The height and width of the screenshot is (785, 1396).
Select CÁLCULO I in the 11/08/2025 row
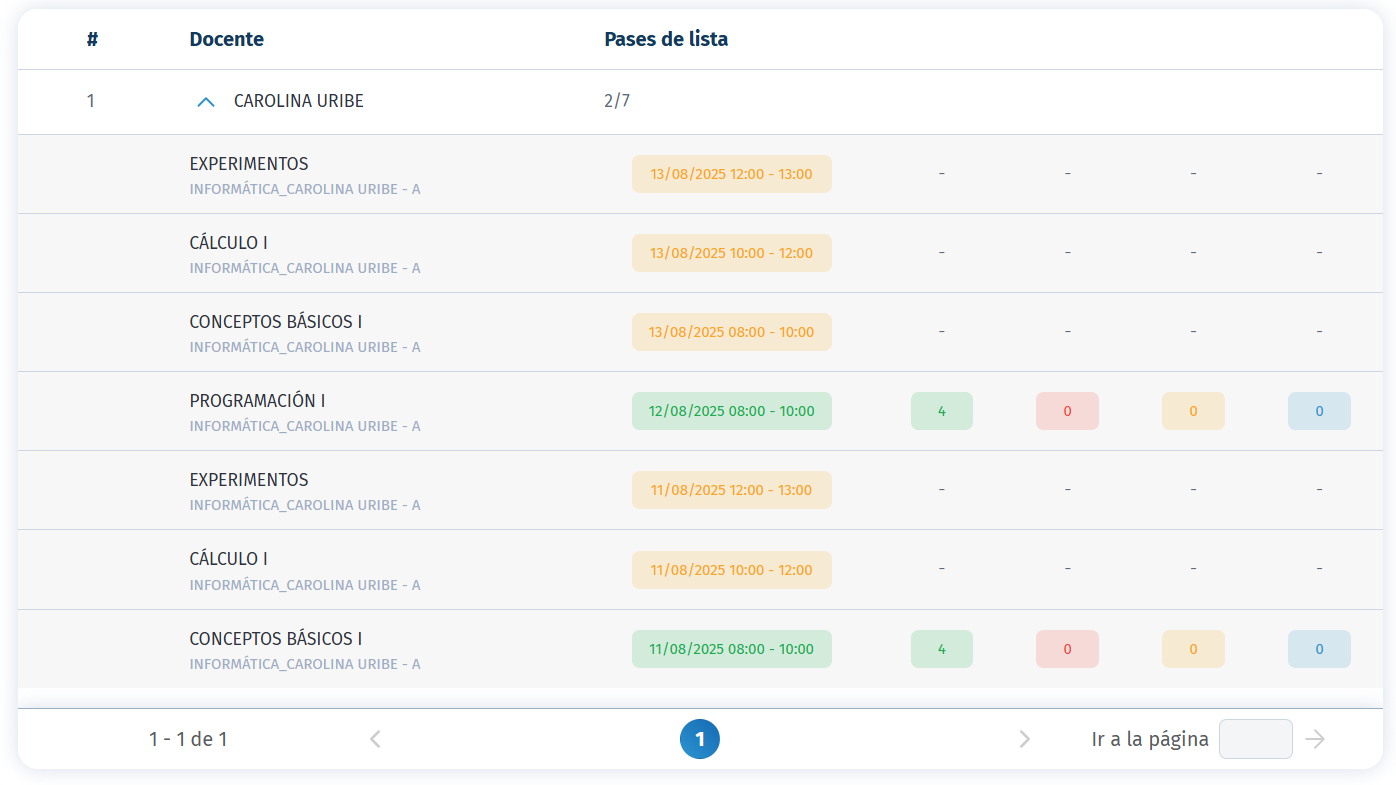pyautogui.click(x=228, y=559)
